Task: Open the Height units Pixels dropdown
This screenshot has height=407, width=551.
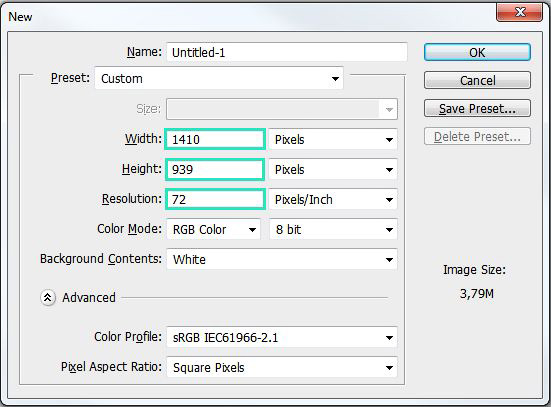Action: (333, 170)
